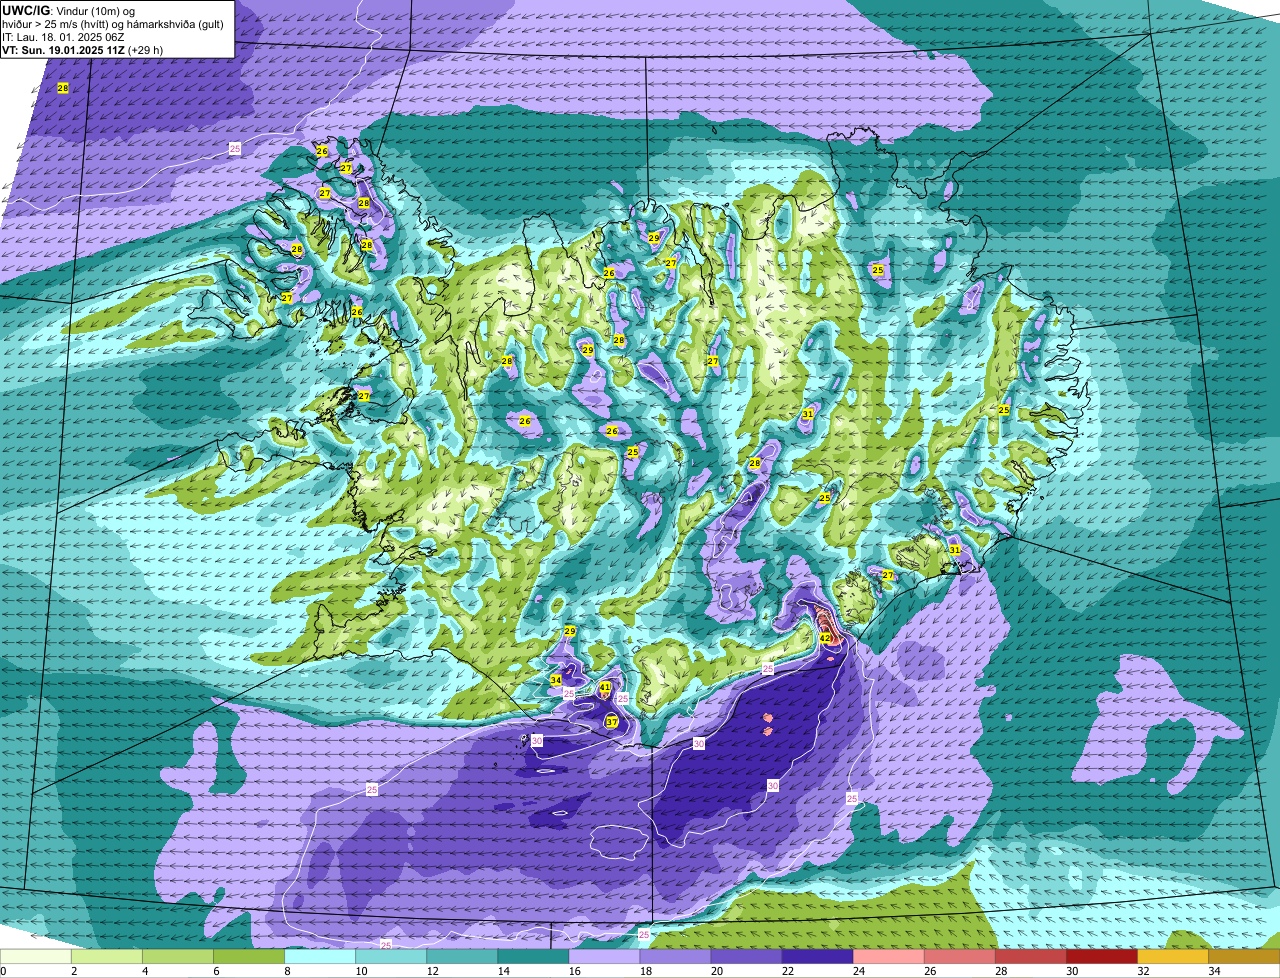Select the teal legend swatch between 14 and 16

point(533,956)
